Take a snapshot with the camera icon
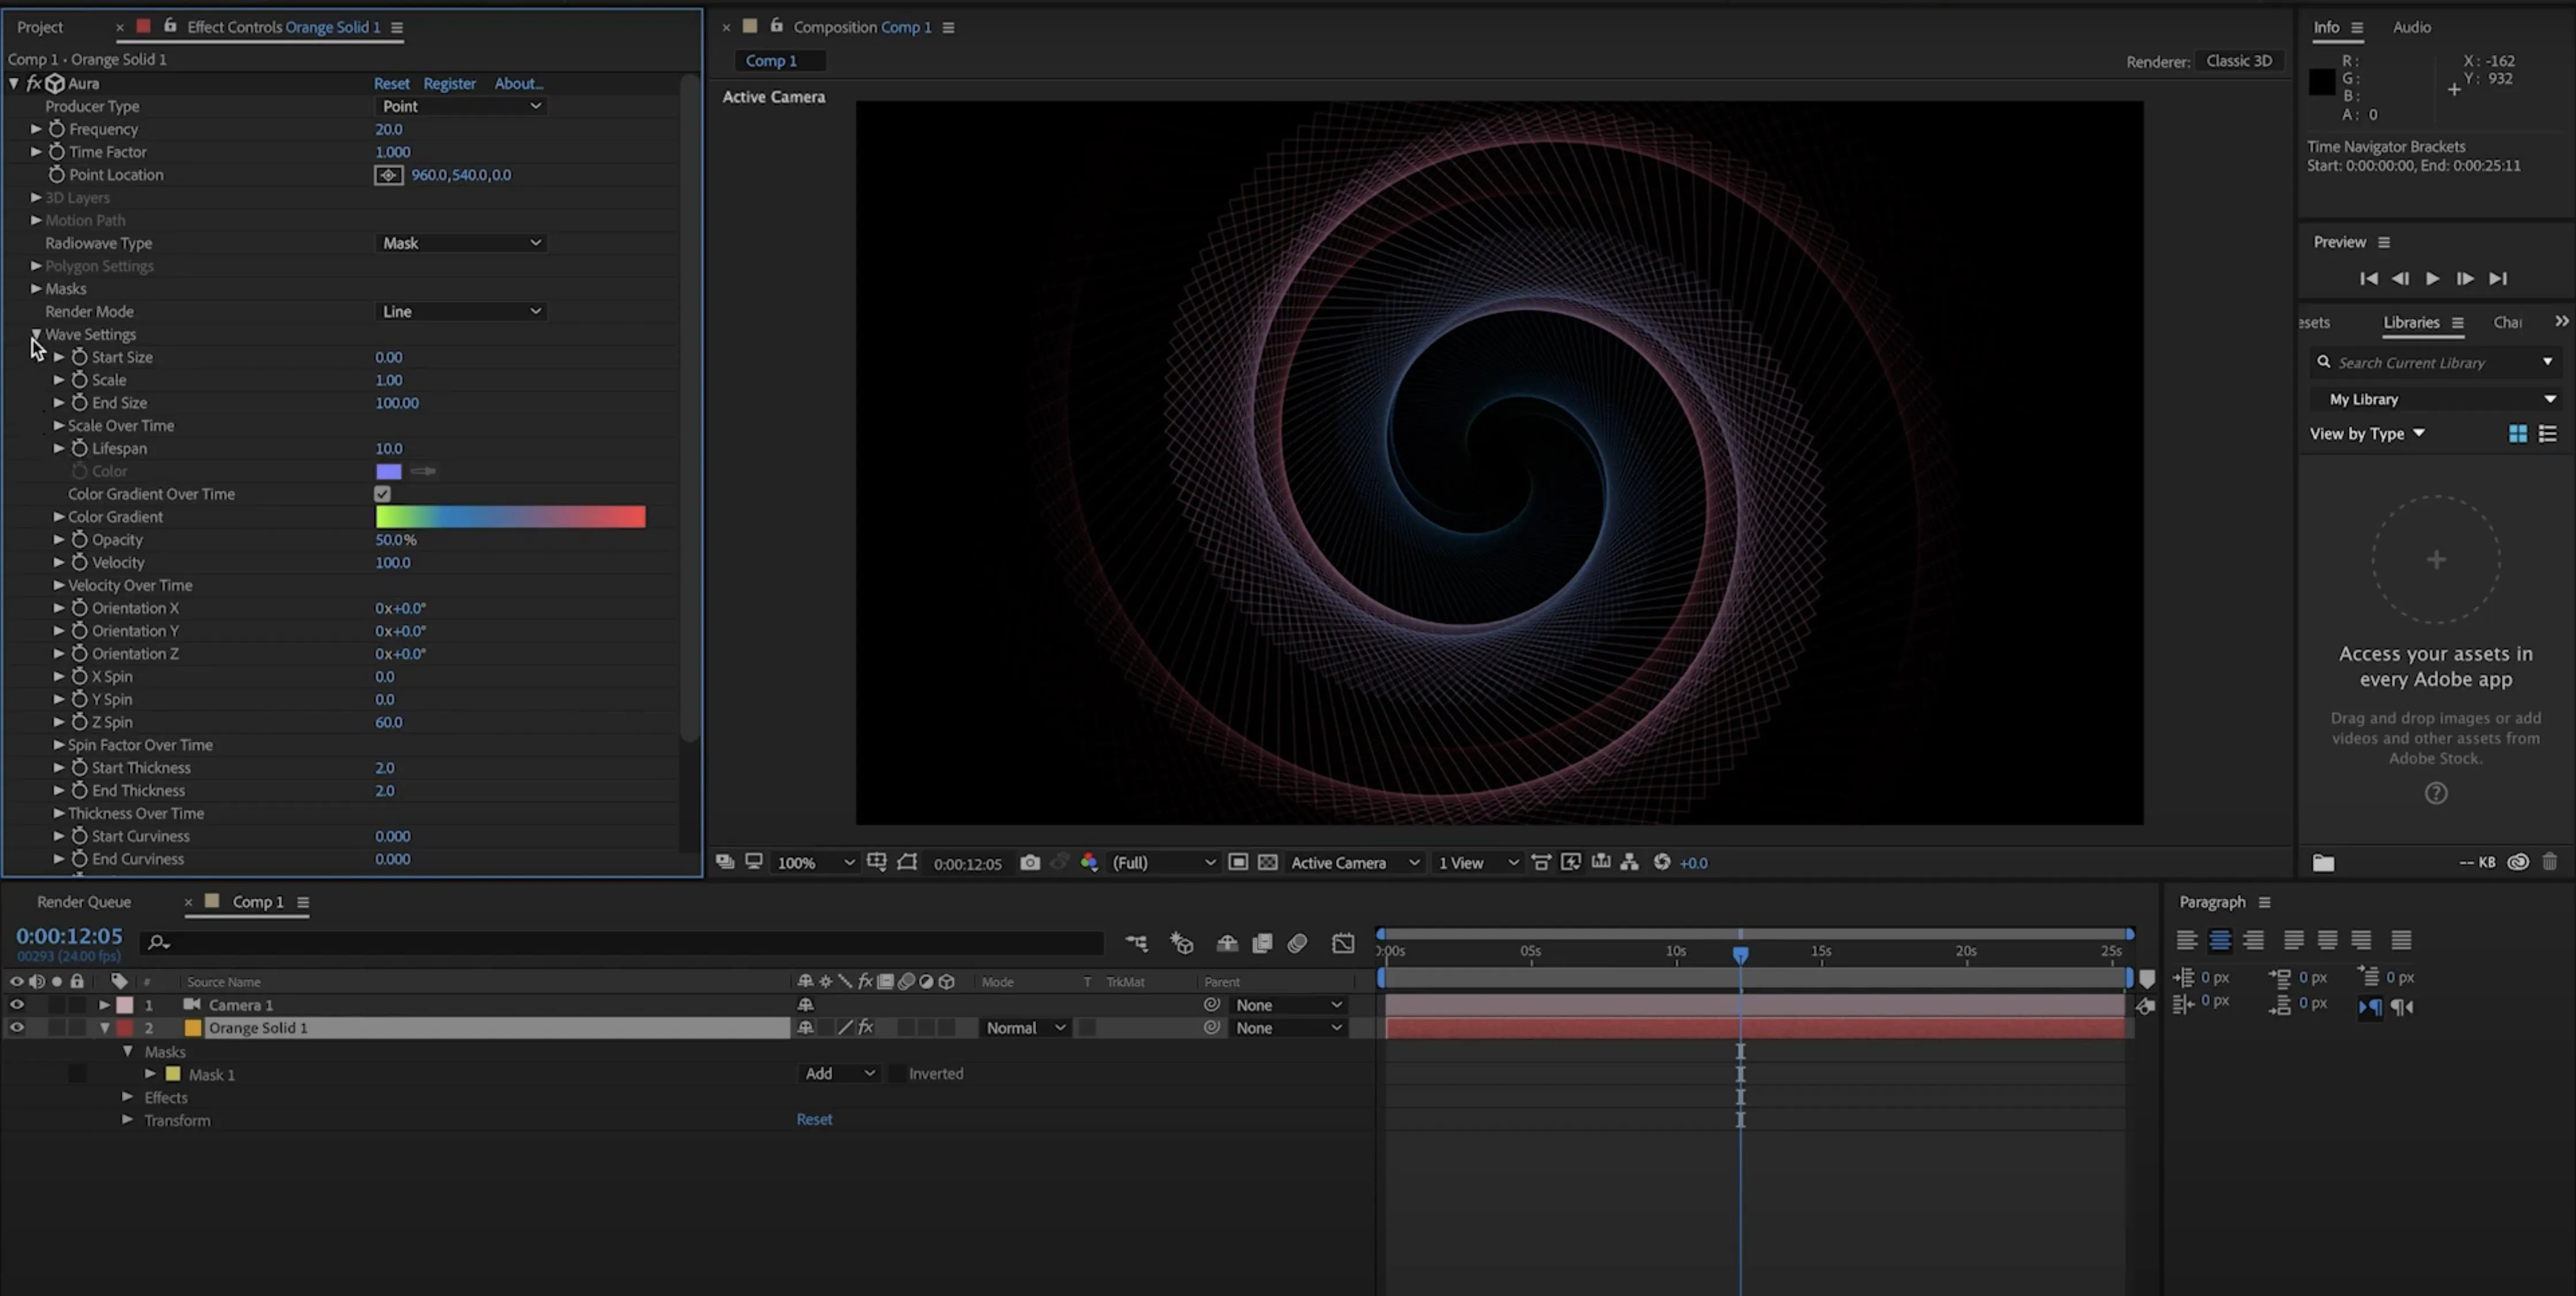This screenshot has width=2576, height=1296. point(1030,862)
